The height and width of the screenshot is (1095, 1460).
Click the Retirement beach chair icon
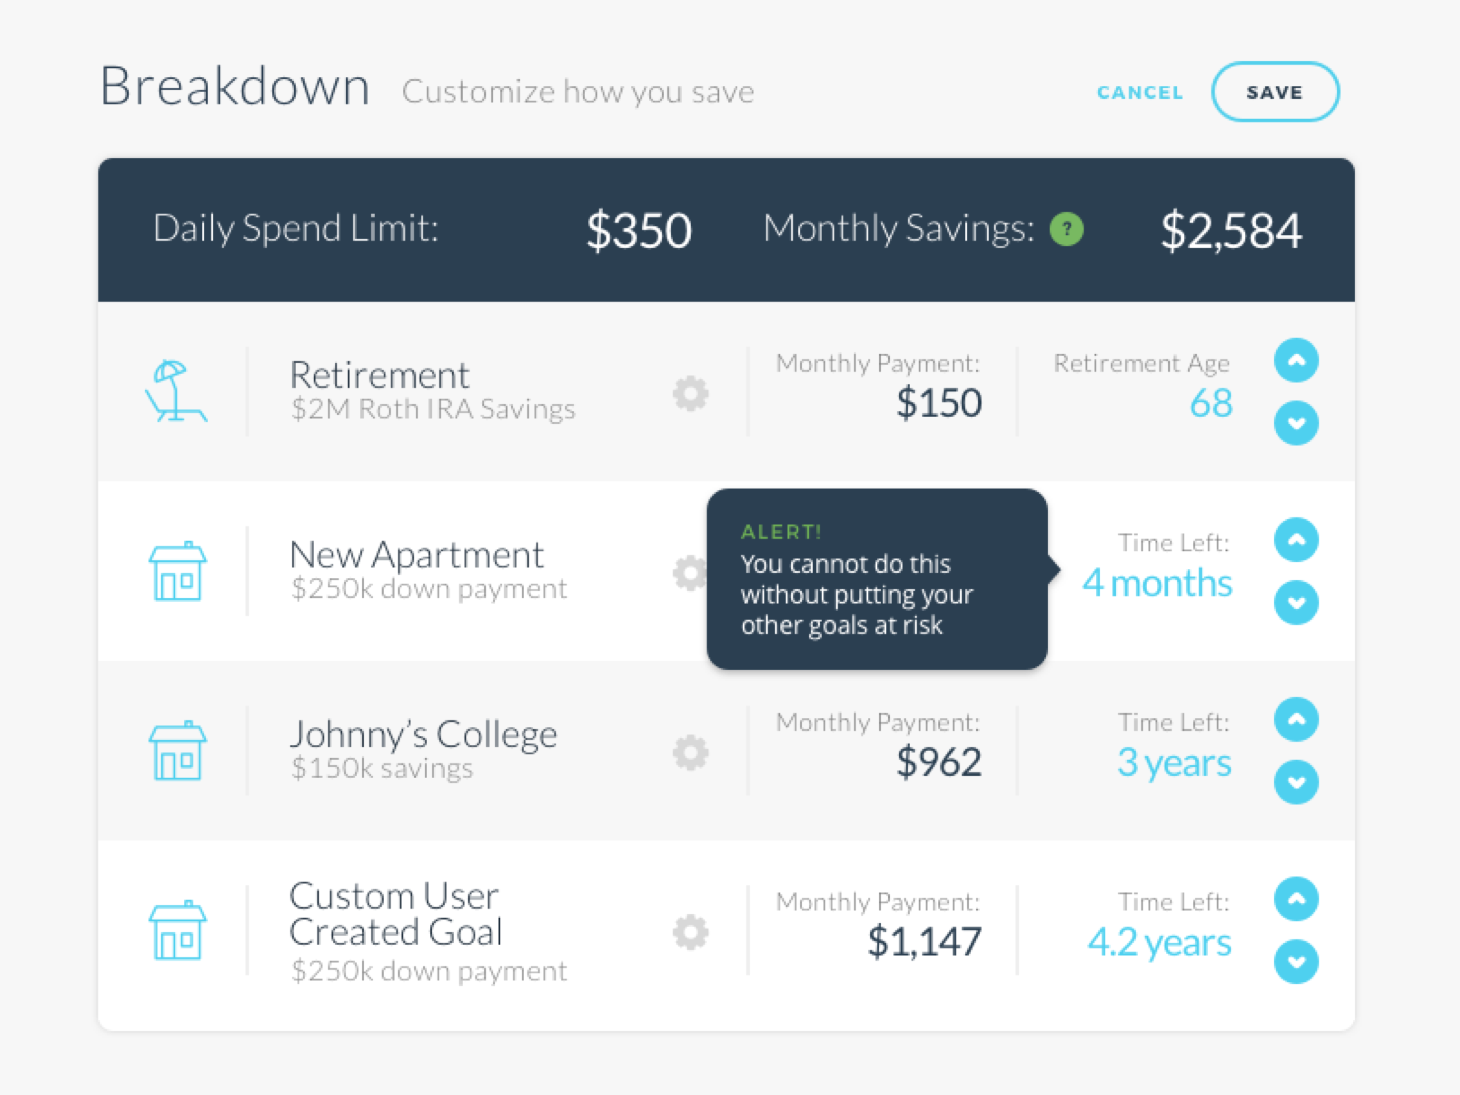pyautogui.click(x=176, y=391)
